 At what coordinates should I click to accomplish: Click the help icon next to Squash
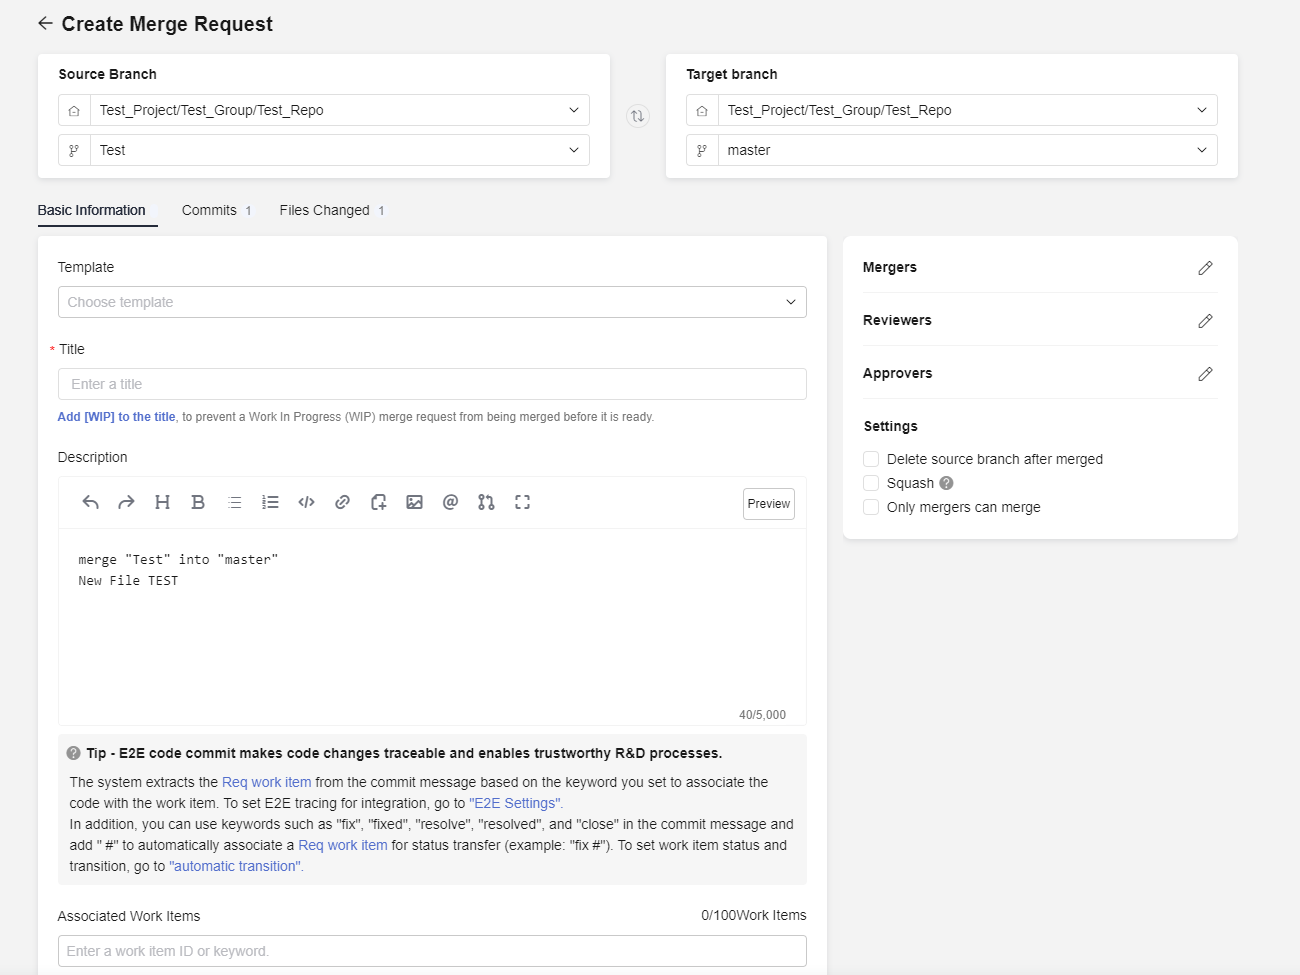coord(946,483)
